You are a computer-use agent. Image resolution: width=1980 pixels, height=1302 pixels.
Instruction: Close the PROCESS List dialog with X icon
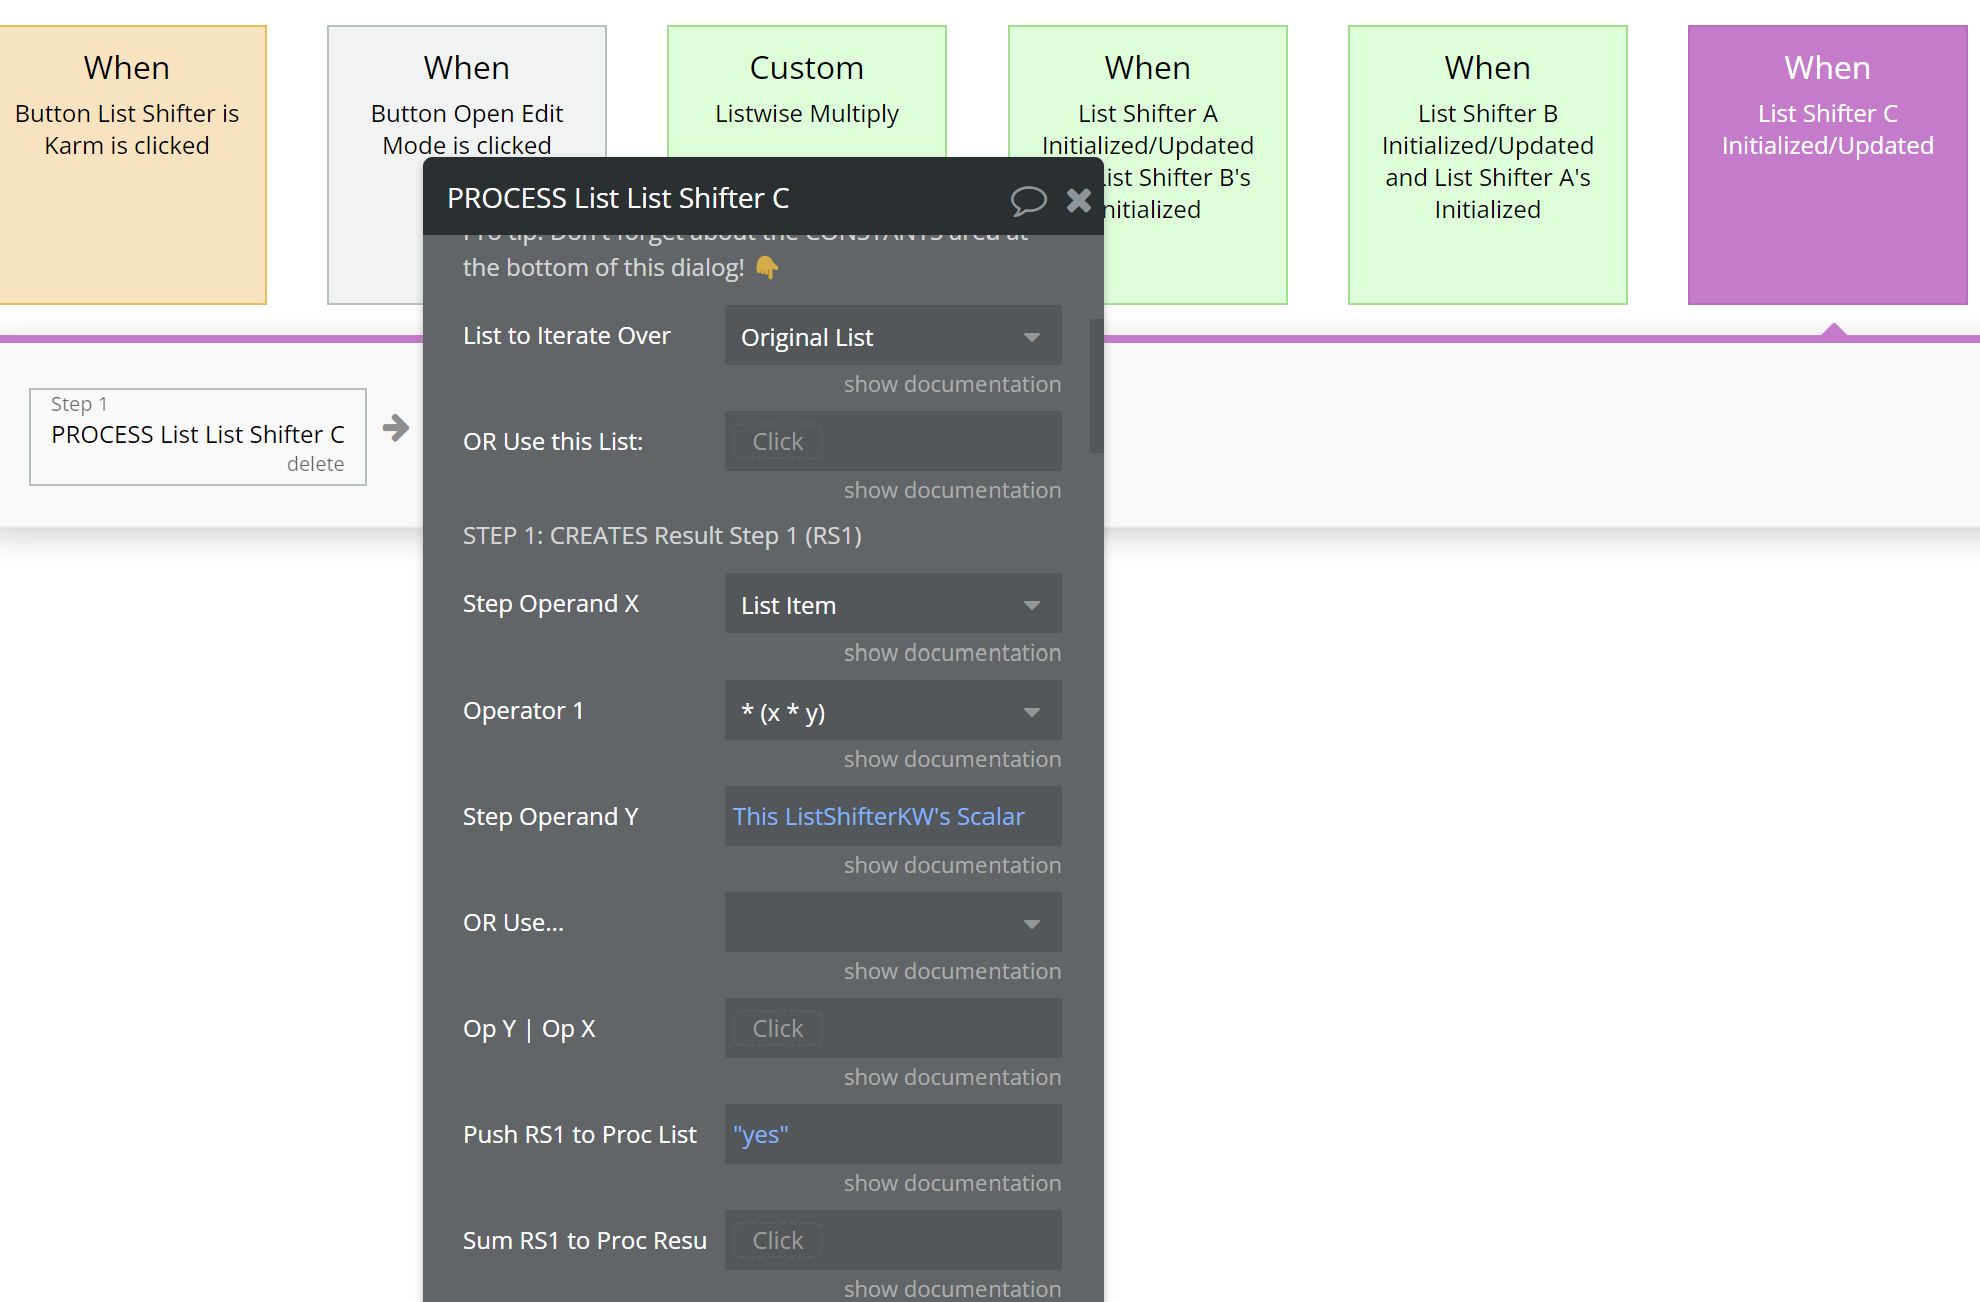(1079, 200)
